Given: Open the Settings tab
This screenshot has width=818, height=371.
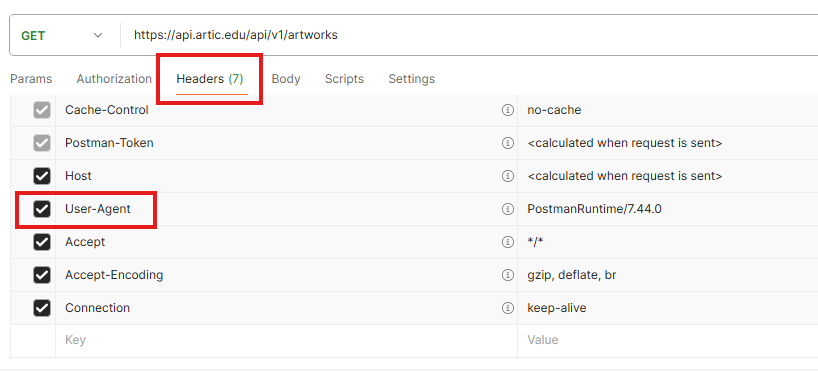Looking at the screenshot, I should pyautogui.click(x=412, y=79).
